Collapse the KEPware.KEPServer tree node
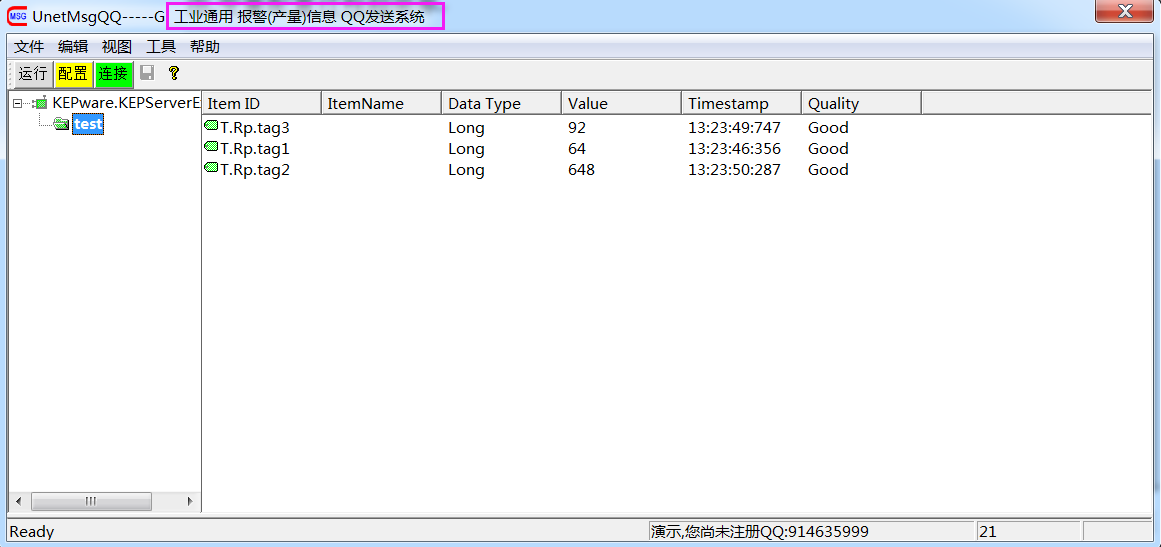1161x547 pixels. (x=18, y=103)
